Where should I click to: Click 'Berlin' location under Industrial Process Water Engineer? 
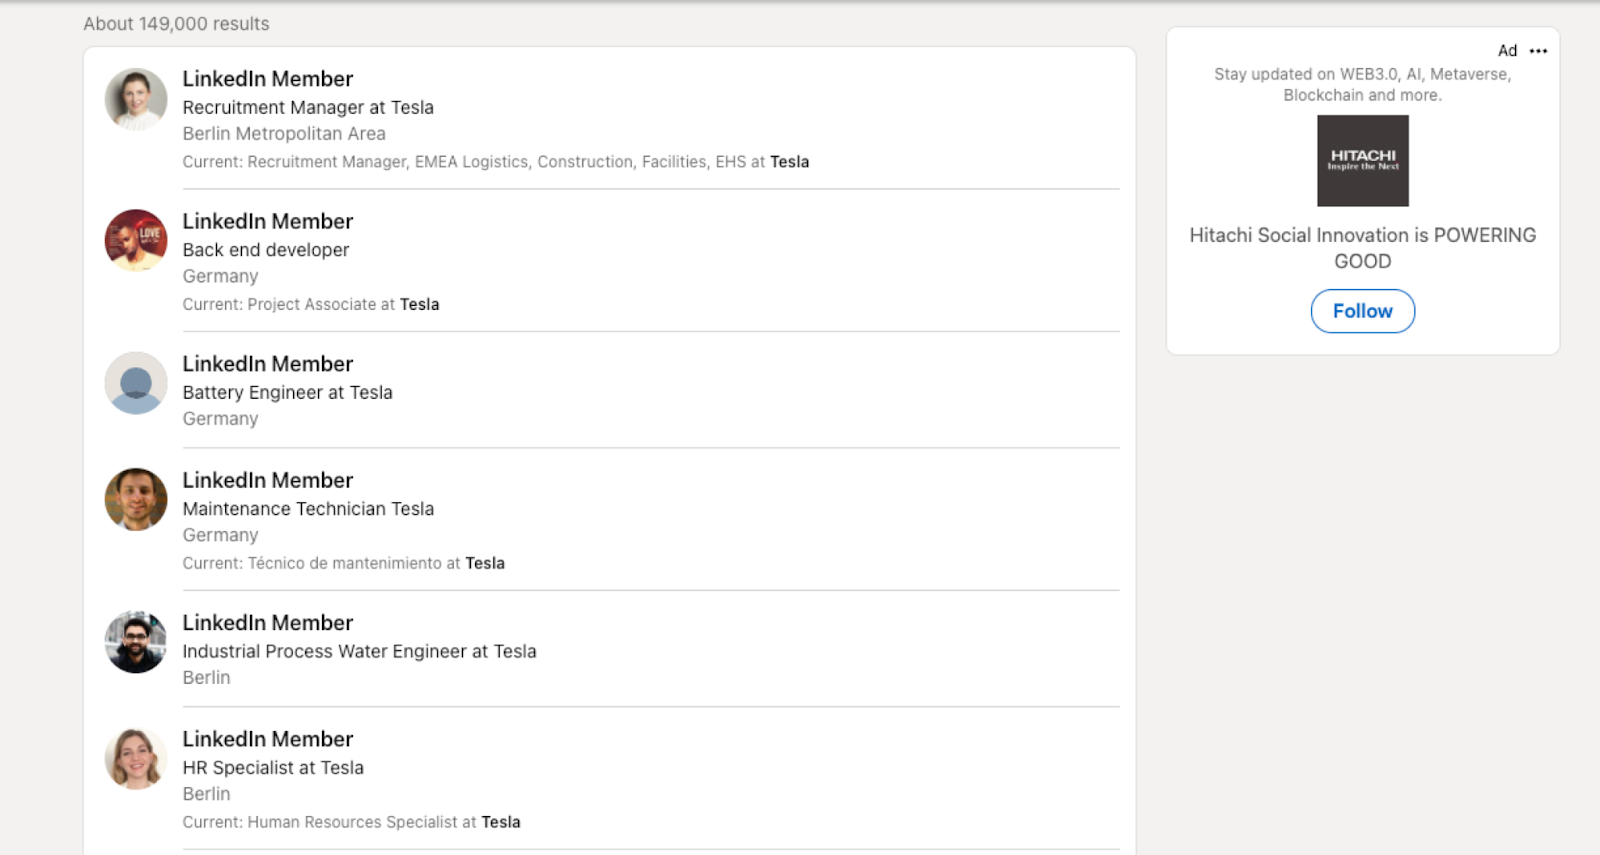pyautogui.click(x=206, y=678)
